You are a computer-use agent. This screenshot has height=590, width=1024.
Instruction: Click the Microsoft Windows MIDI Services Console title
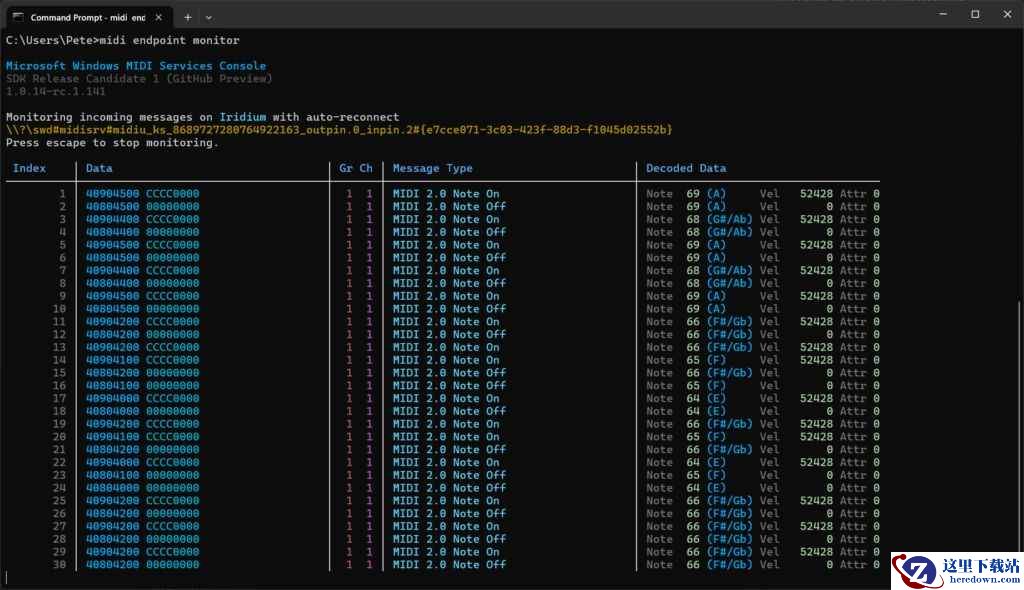click(x=136, y=66)
